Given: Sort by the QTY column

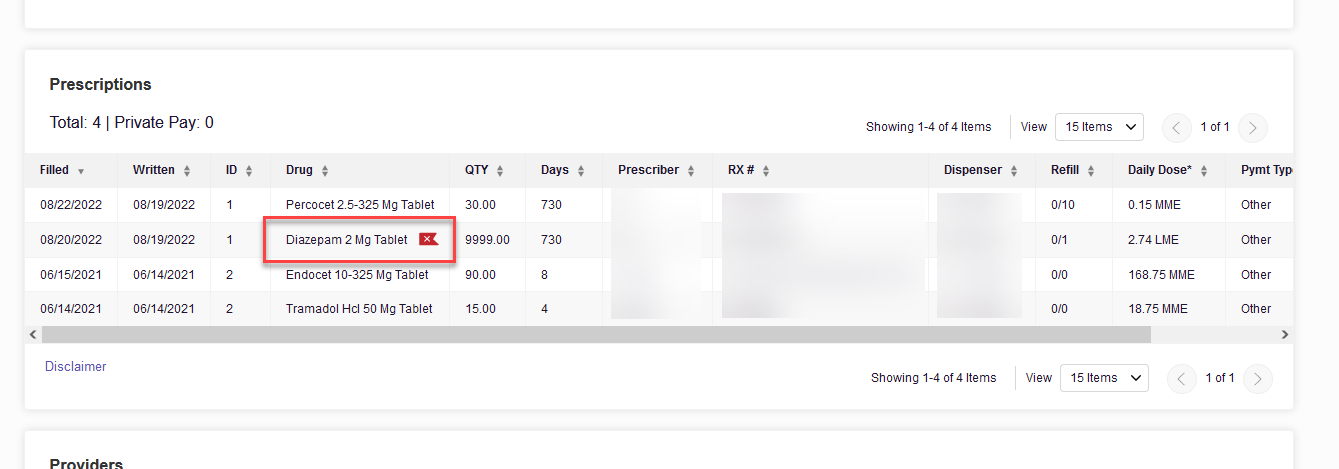Looking at the screenshot, I should pos(500,171).
